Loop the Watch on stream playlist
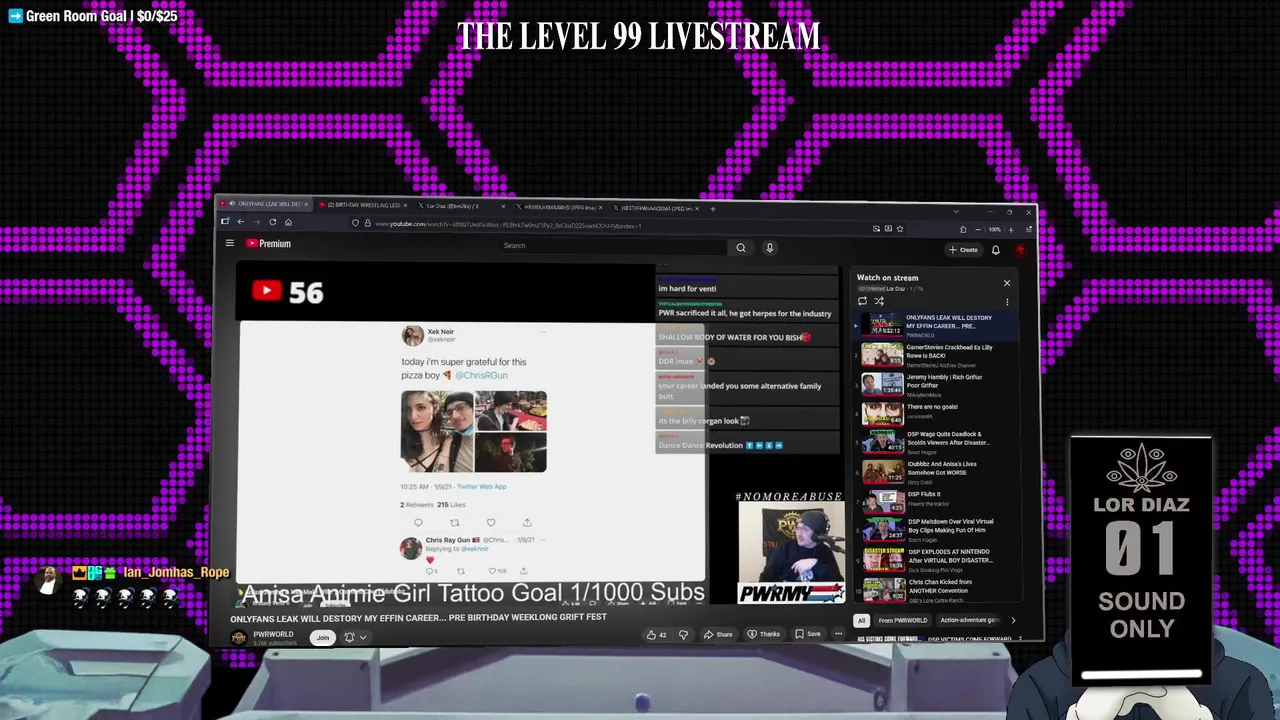1280x720 pixels. click(x=862, y=301)
